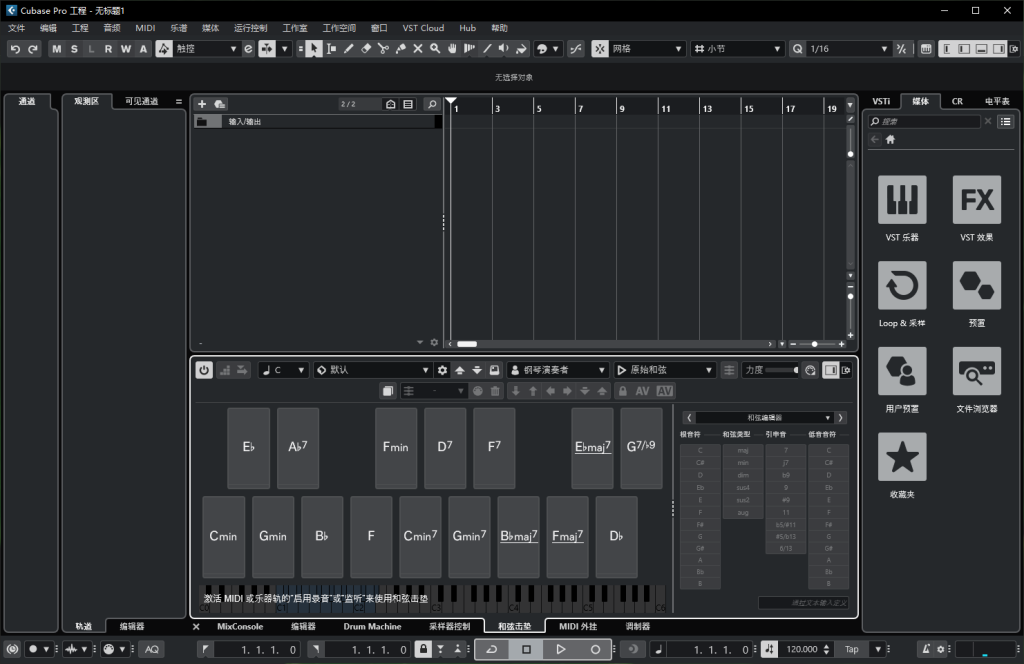
Task: Click the Eb chord pad
Action: (x=248, y=447)
